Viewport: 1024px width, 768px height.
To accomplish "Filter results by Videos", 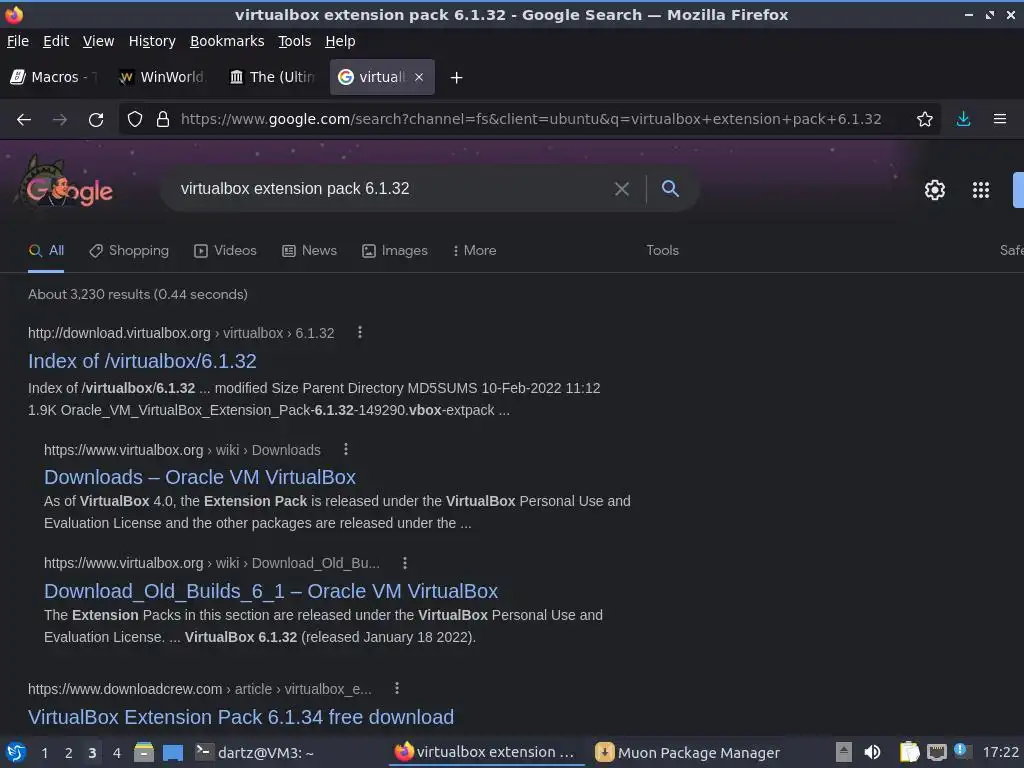I will [225, 251].
